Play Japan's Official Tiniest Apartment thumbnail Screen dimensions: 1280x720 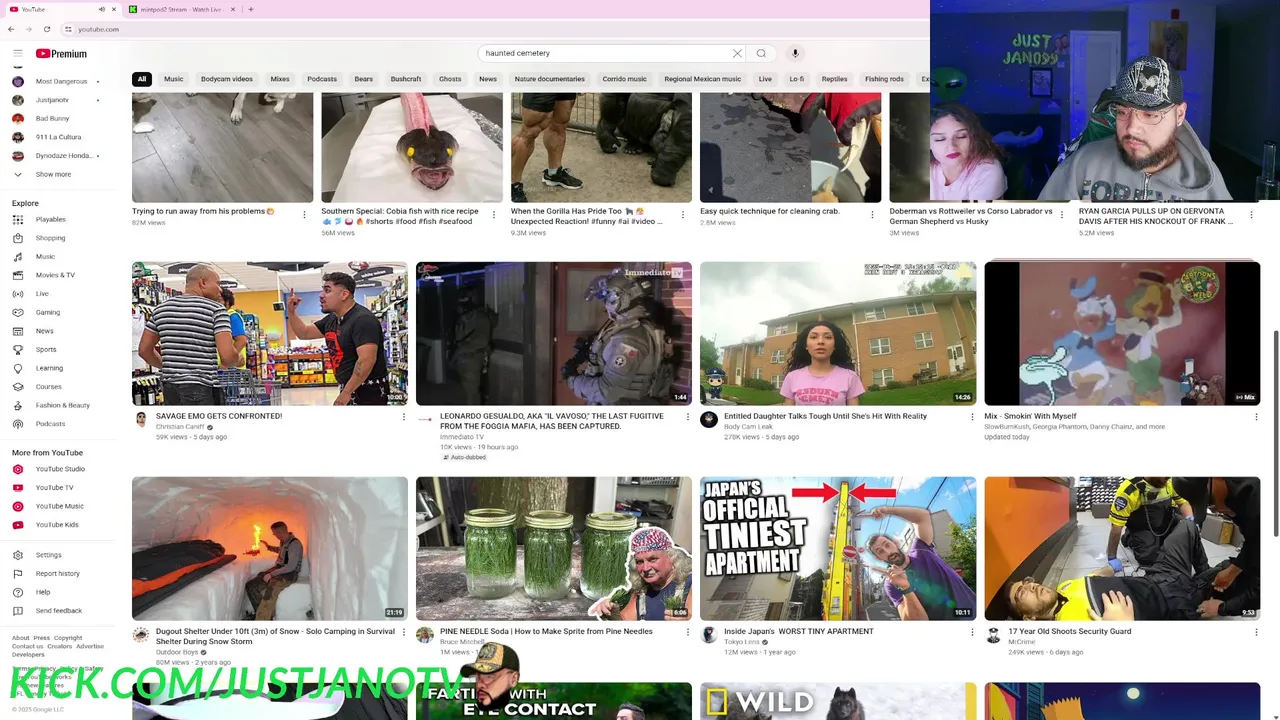click(838, 548)
